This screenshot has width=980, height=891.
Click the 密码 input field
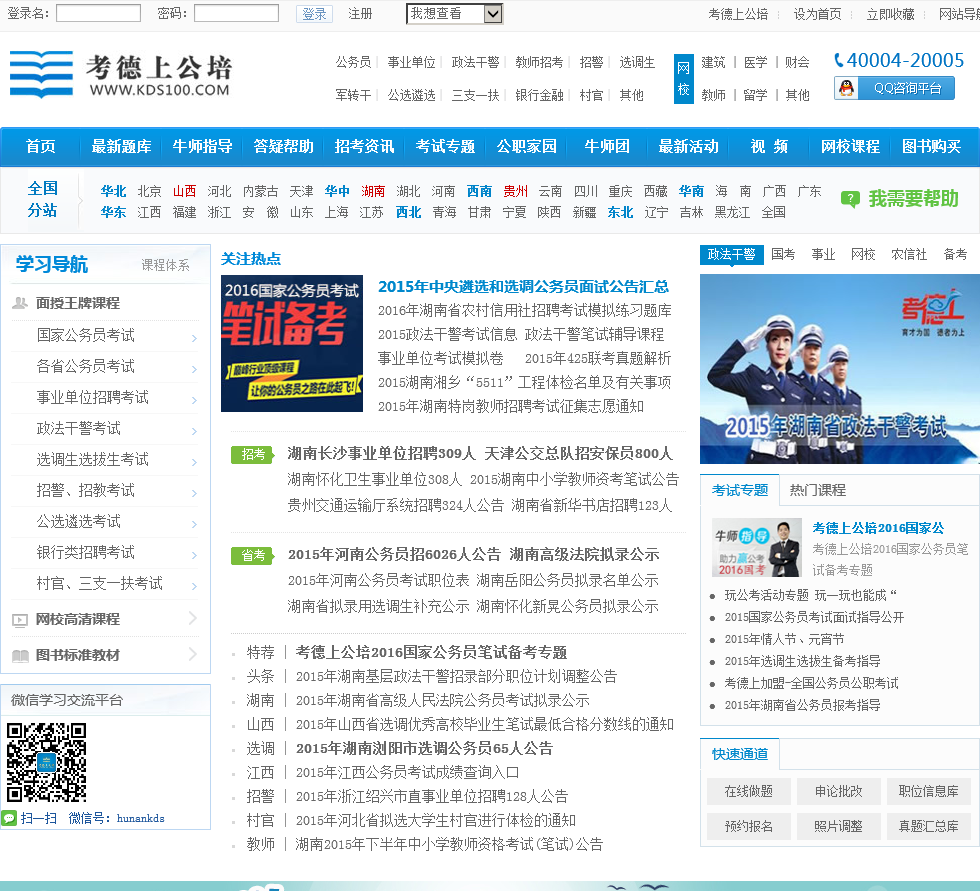236,13
